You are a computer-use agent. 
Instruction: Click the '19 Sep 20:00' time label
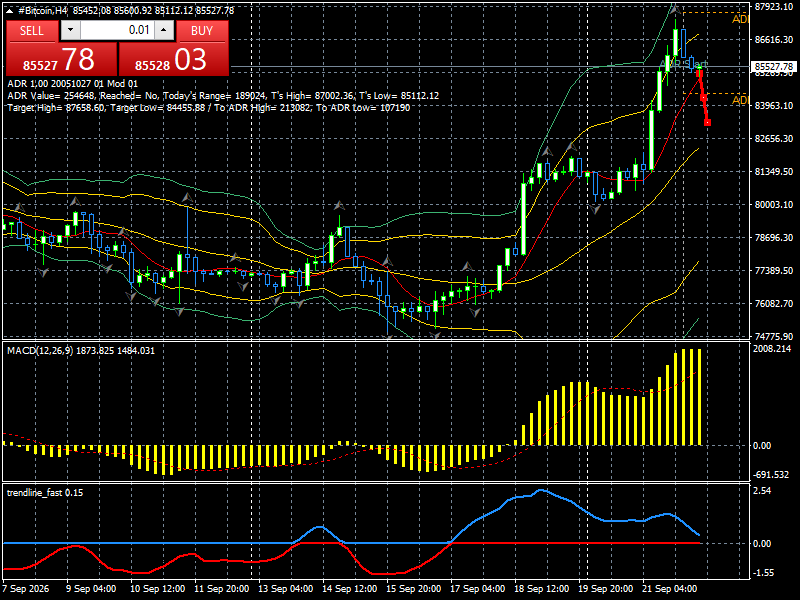click(606, 589)
